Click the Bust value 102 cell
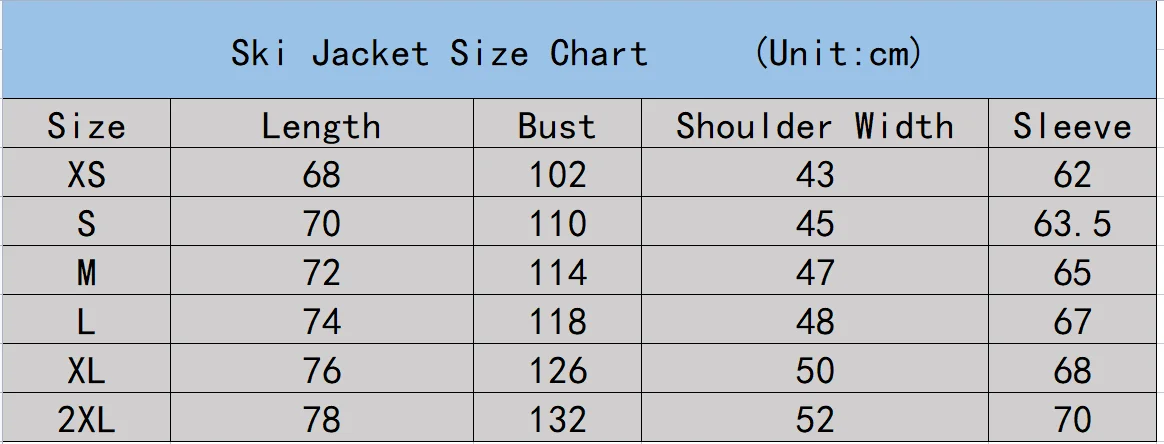1164x444 pixels. click(x=556, y=175)
